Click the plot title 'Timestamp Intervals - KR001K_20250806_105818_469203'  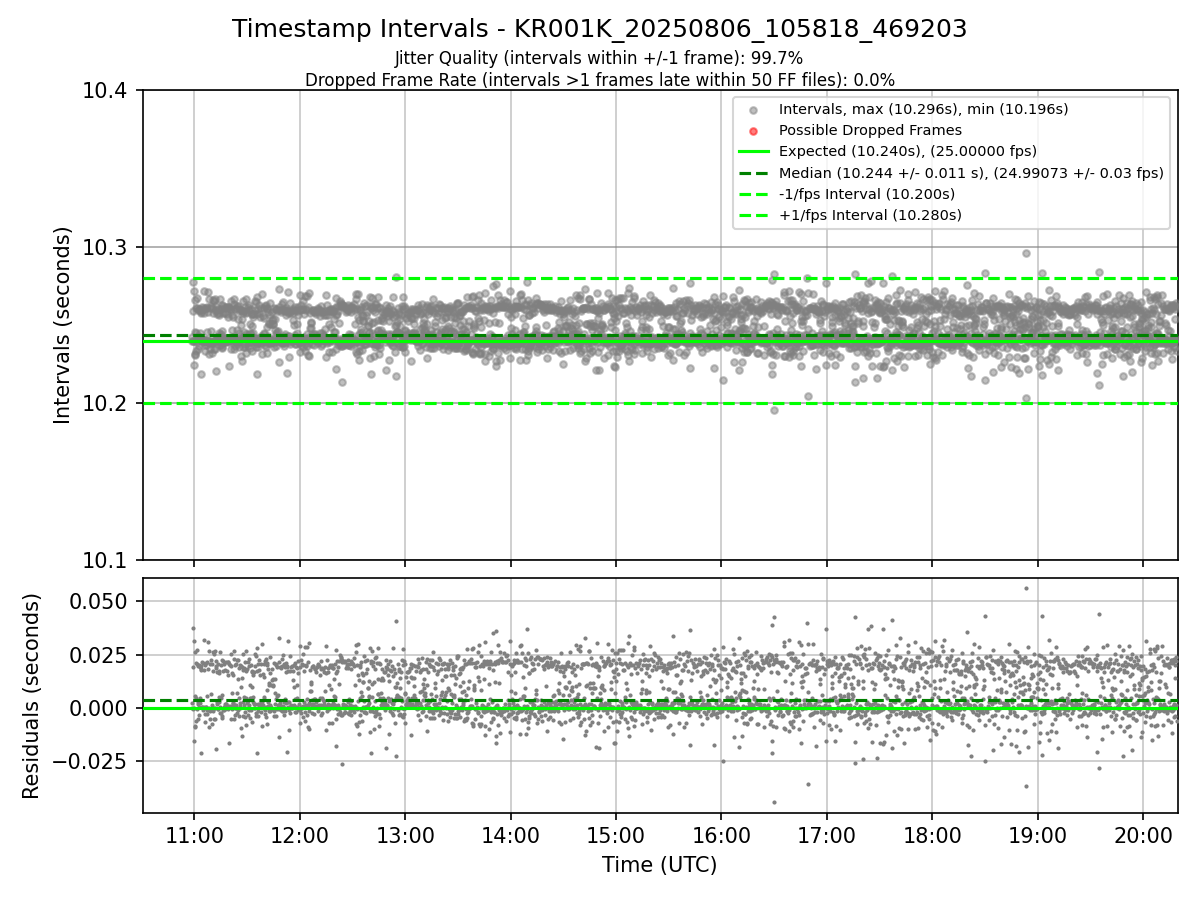[x=599, y=29]
